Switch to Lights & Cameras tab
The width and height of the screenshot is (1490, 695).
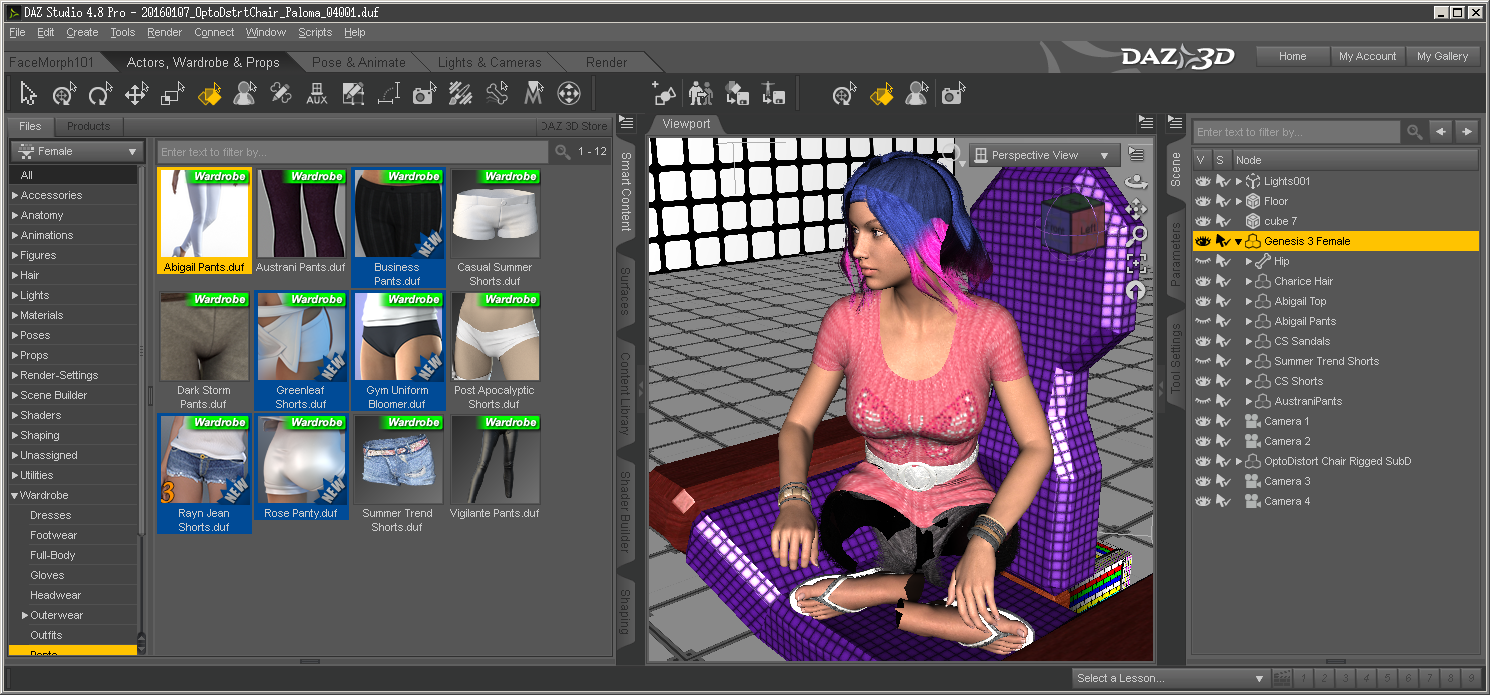click(489, 62)
